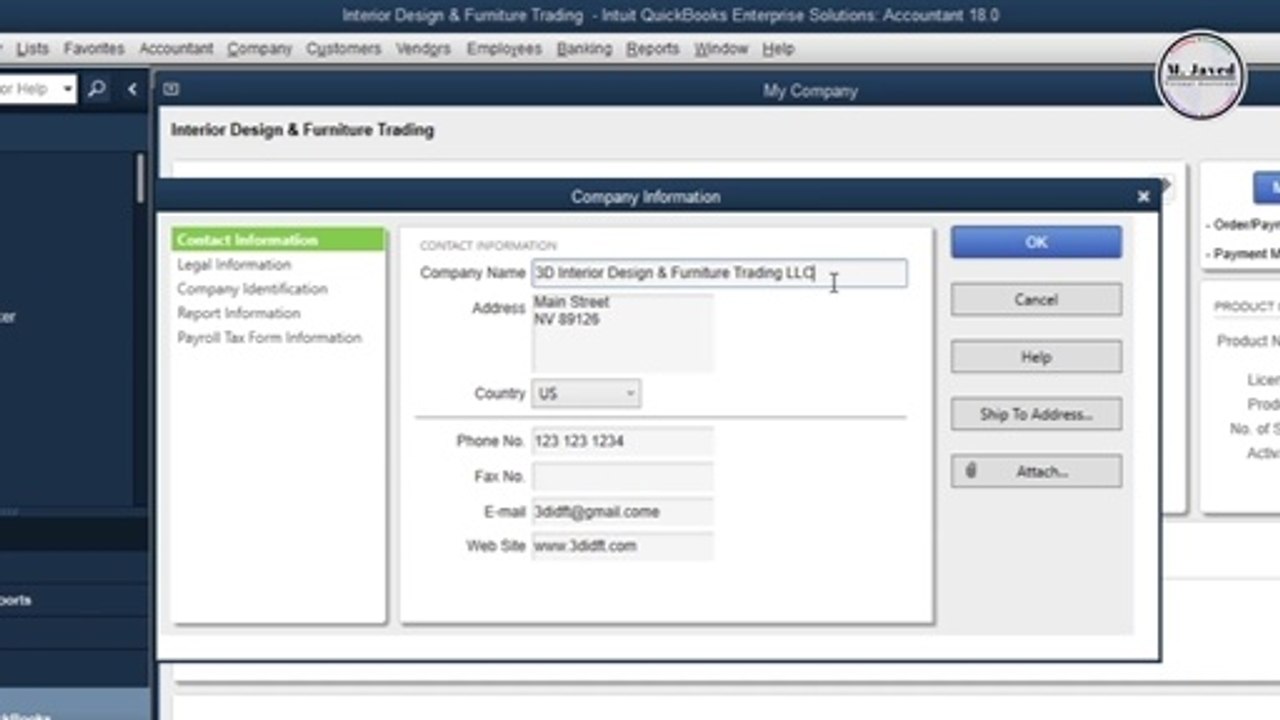Open the Lists menu

coord(32,48)
